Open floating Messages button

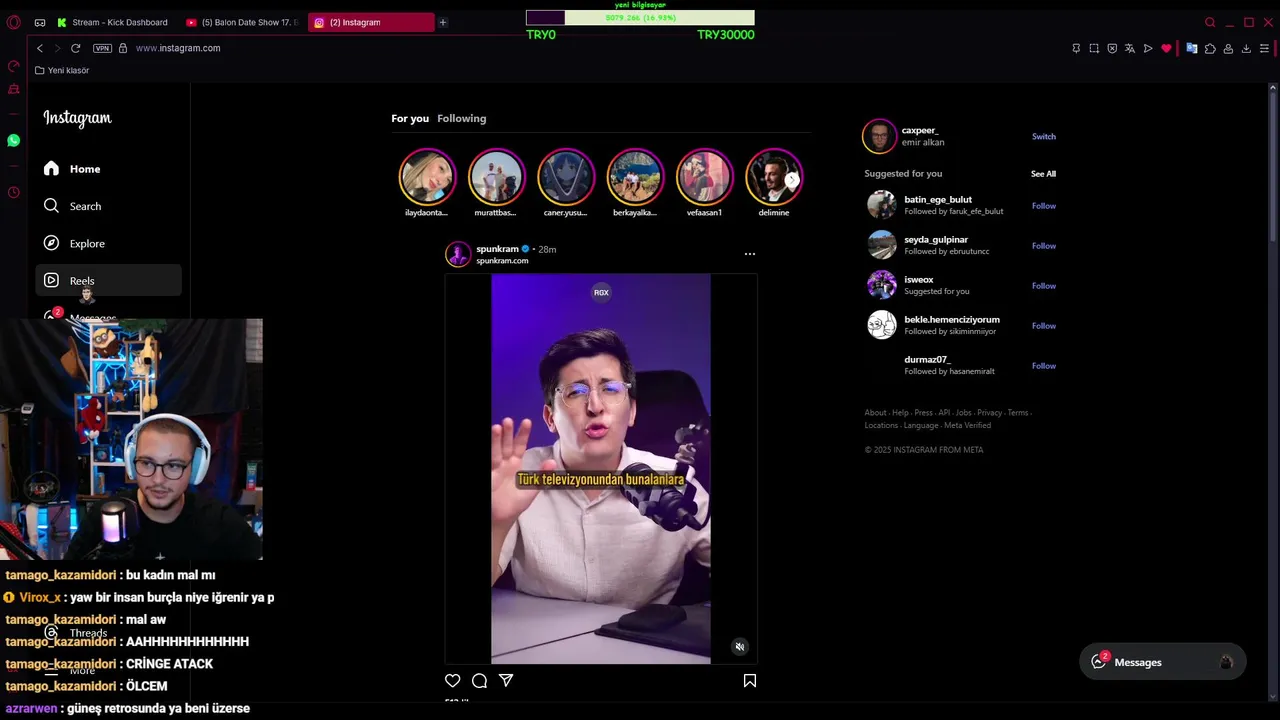1163,662
